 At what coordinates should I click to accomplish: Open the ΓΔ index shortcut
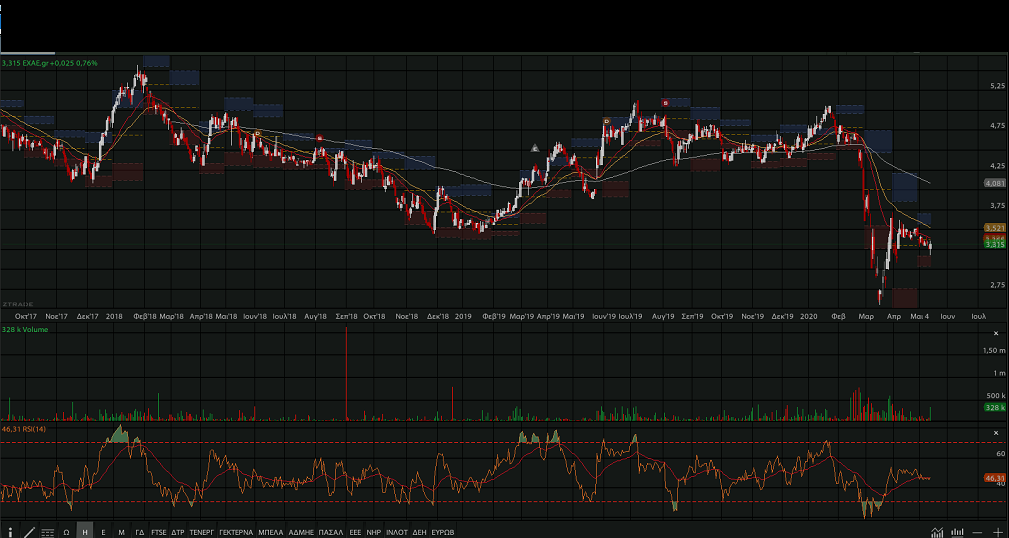pyautogui.click(x=140, y=532)
